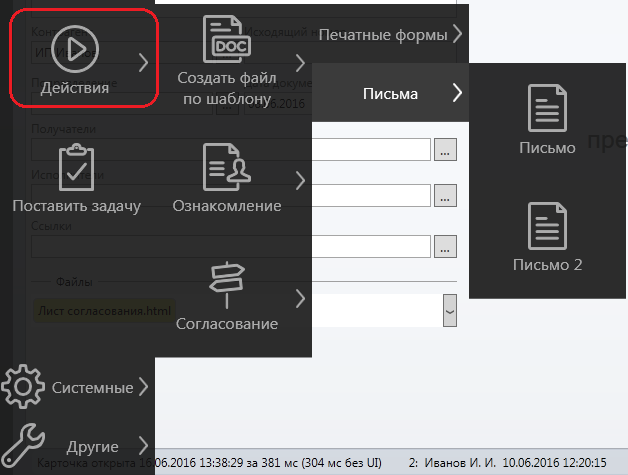The height and width of the screenshot is (475, 628).
Task: Expand the Письма submenu chevron
Action: coord(457,93)
